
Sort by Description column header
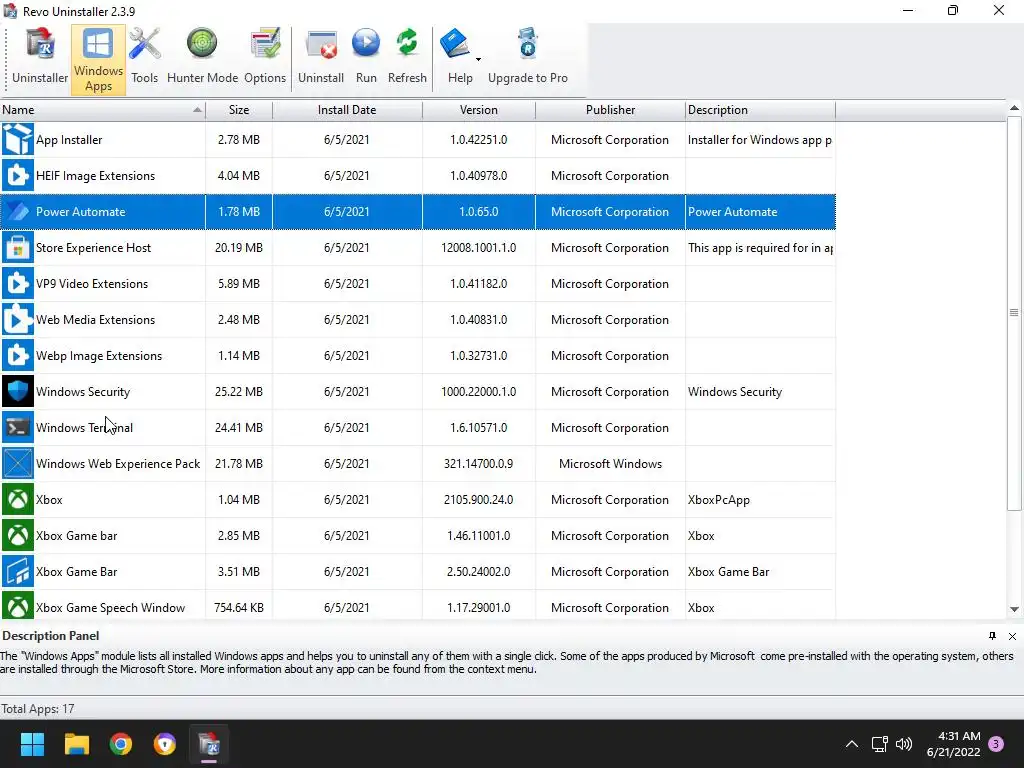[x=760, y=110]
